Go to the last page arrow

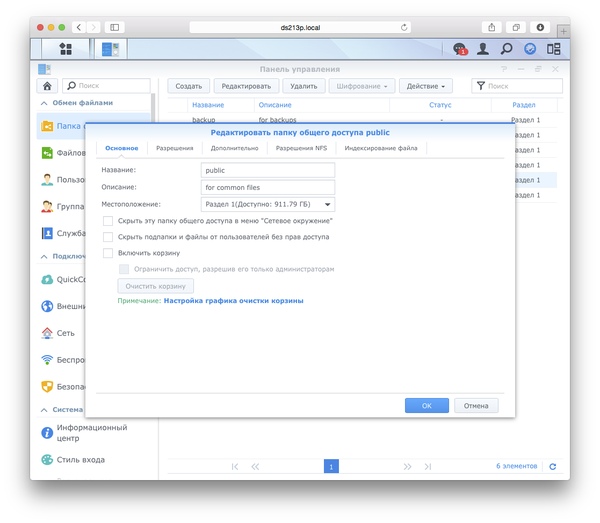(x=428, y=466)
